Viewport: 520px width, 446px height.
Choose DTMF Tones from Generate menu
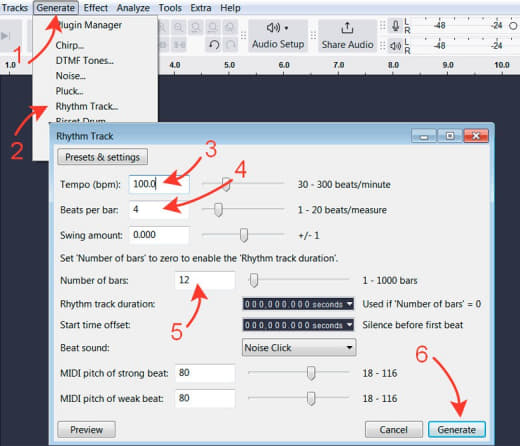[85, 60]
